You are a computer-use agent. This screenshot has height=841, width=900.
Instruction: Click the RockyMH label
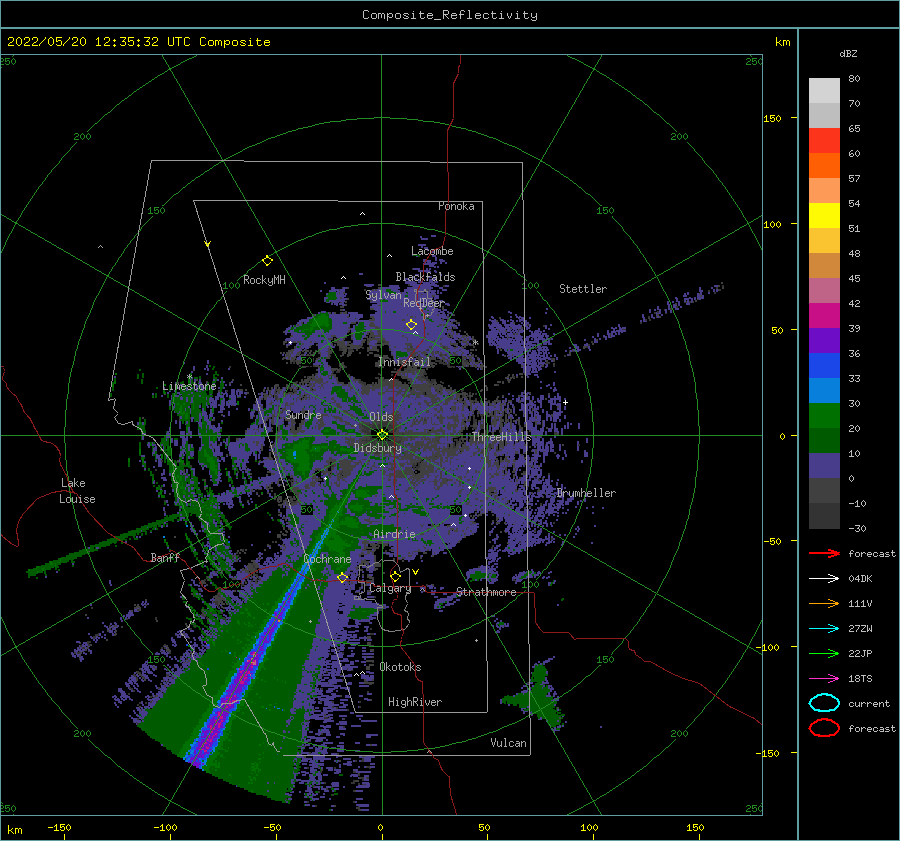coord(264,280)
